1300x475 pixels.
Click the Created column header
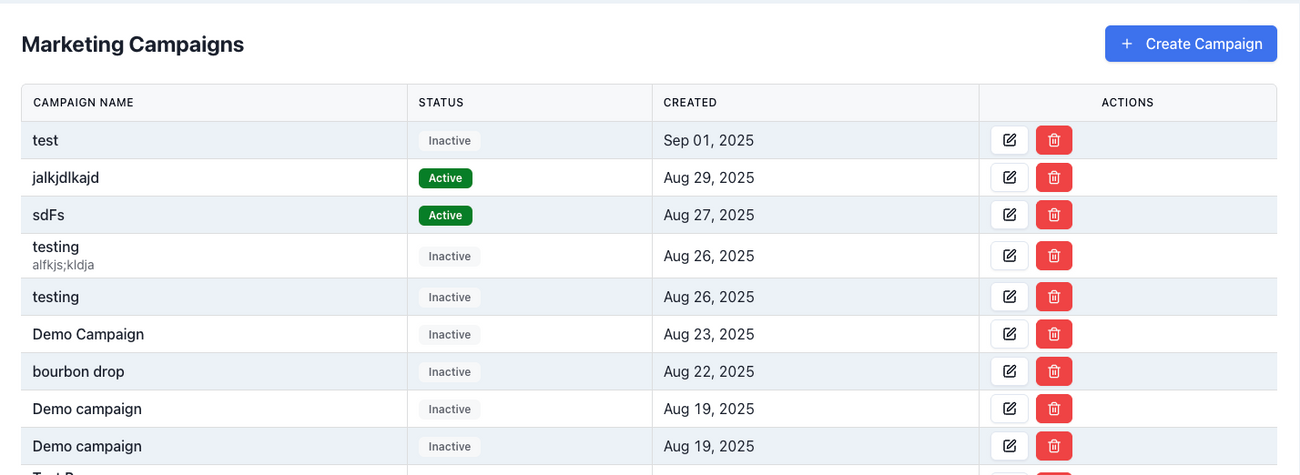click(x=690, y=103)
